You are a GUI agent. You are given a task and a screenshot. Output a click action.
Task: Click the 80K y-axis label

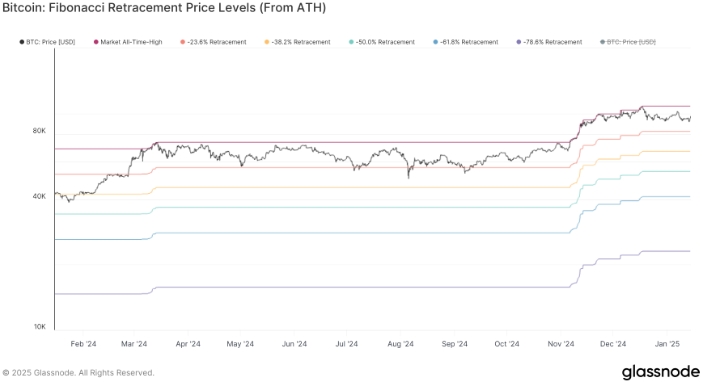[39, 131]
